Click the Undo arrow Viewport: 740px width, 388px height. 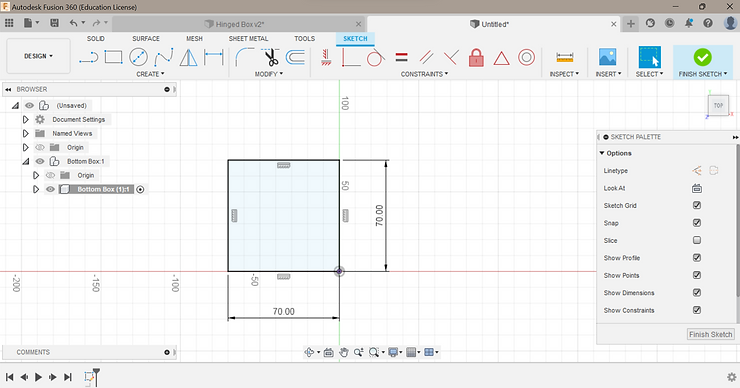(x=73, y=23)
